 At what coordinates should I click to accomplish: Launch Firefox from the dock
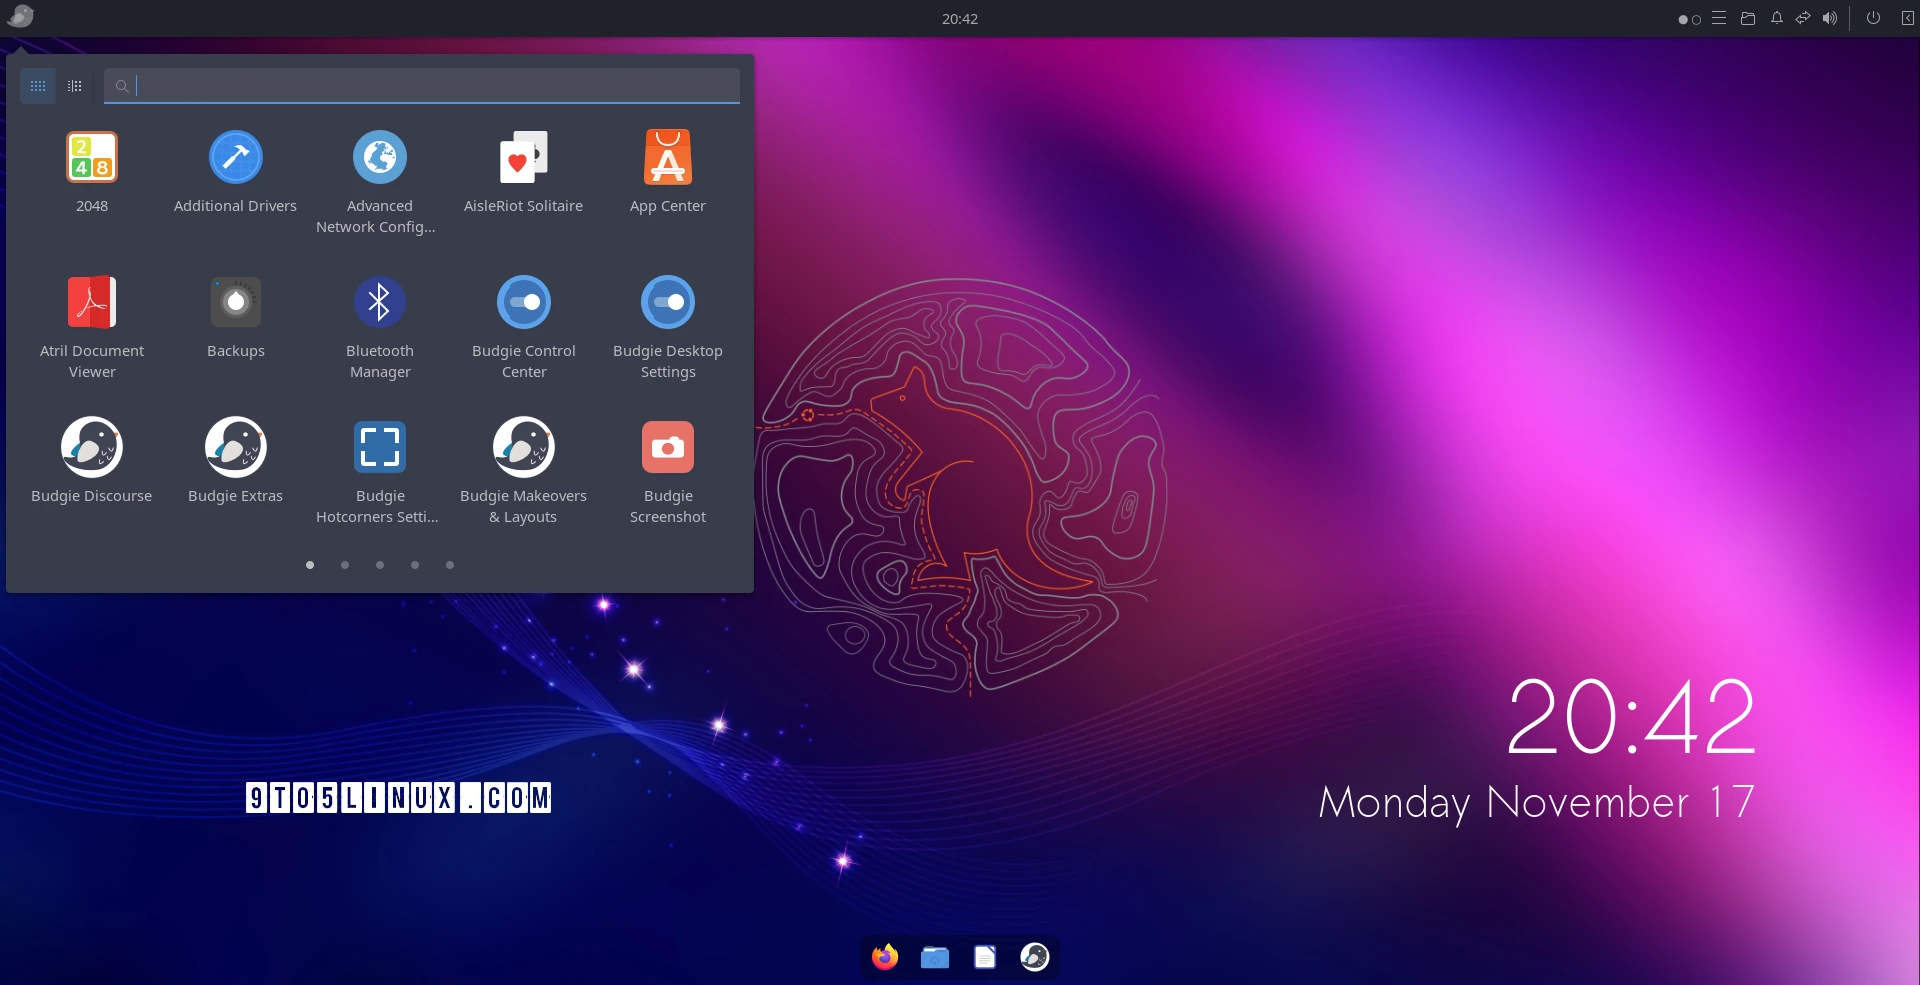[885, 957]
